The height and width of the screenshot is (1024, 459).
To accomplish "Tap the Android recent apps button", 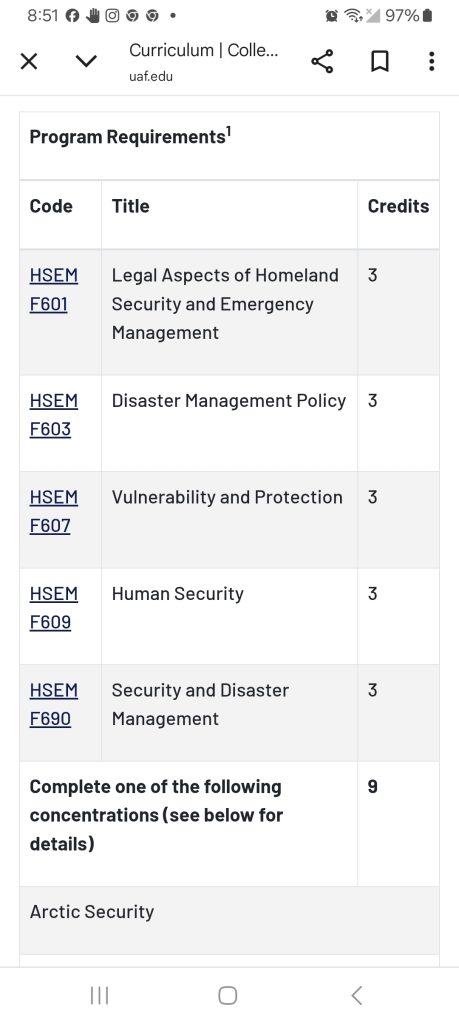I will [x=99, y=995].
